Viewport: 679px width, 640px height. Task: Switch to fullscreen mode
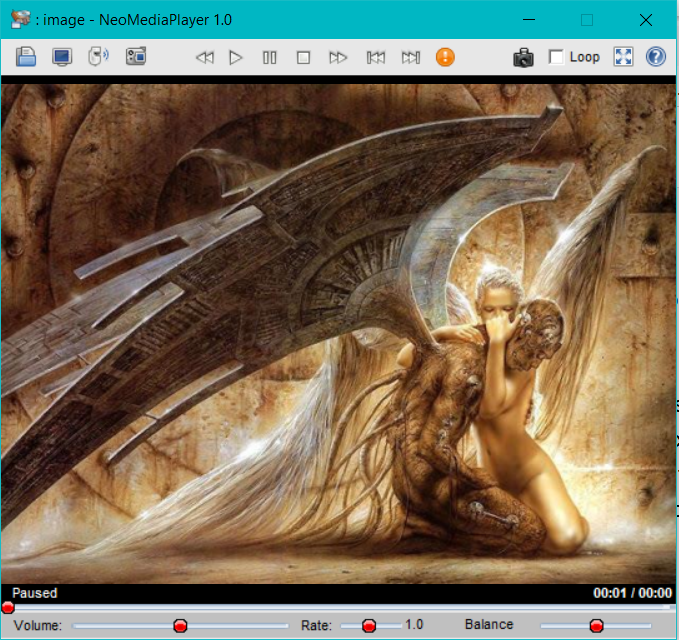623,57
